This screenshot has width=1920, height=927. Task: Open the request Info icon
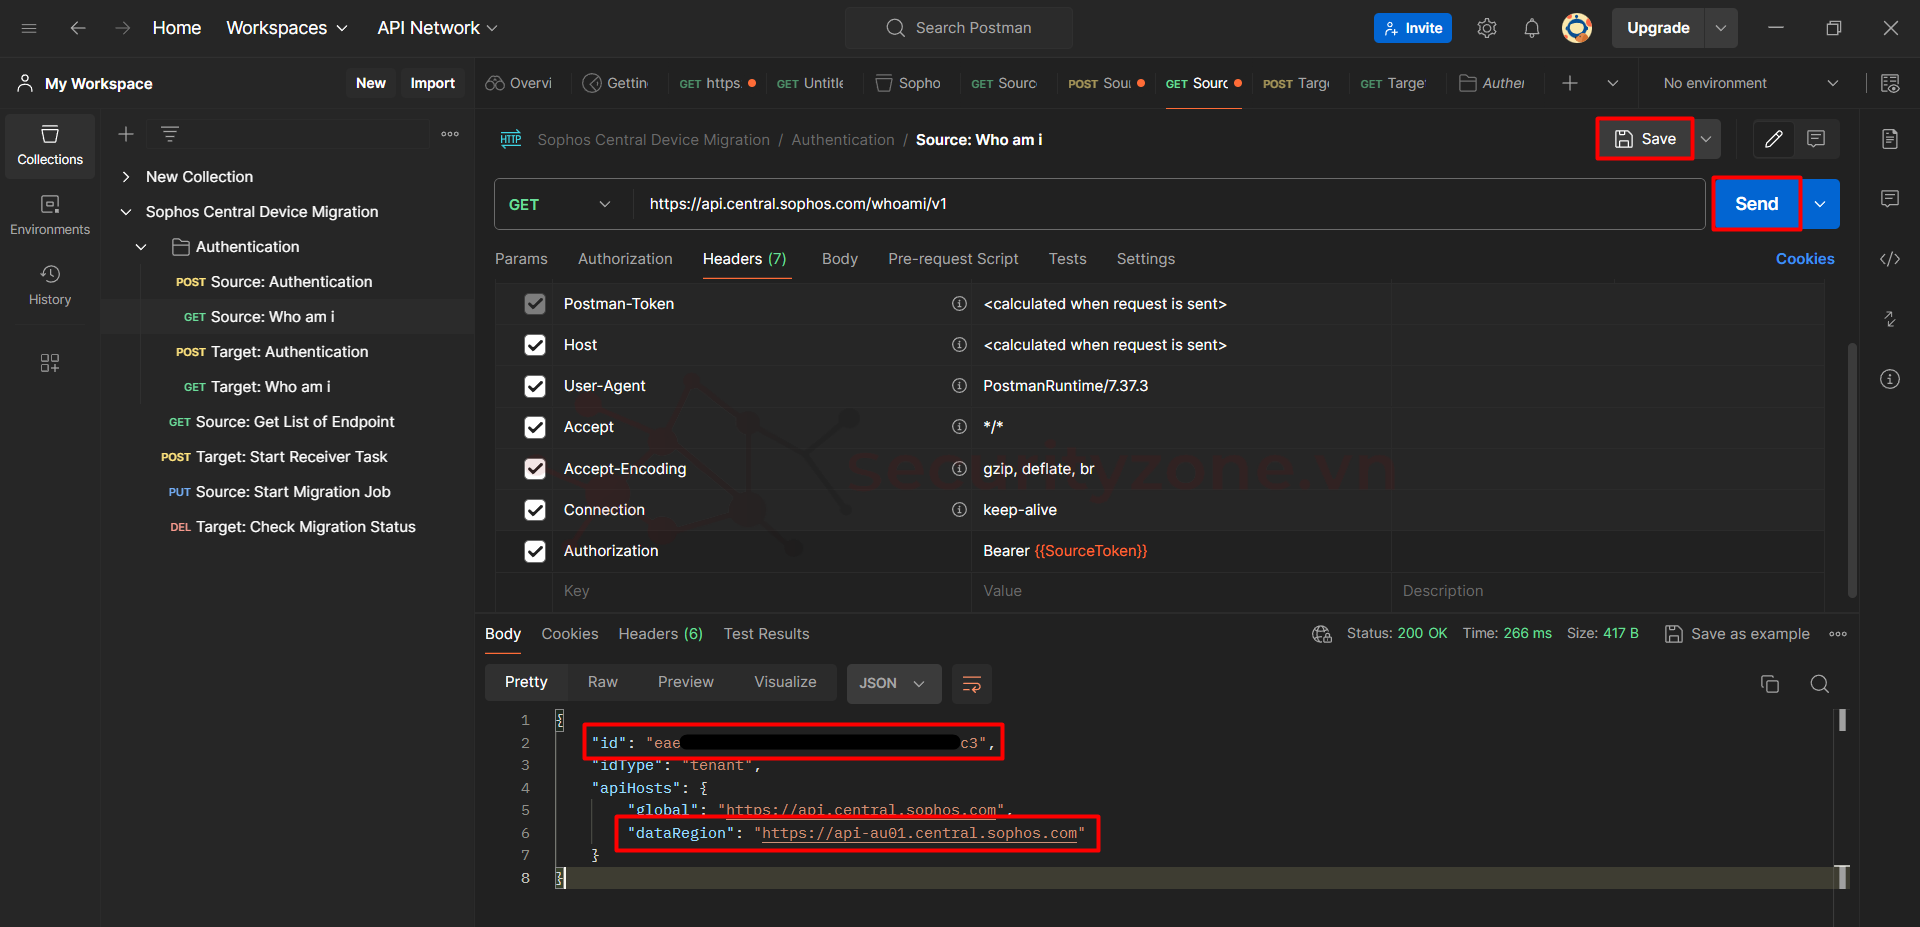click(1890, 379)
